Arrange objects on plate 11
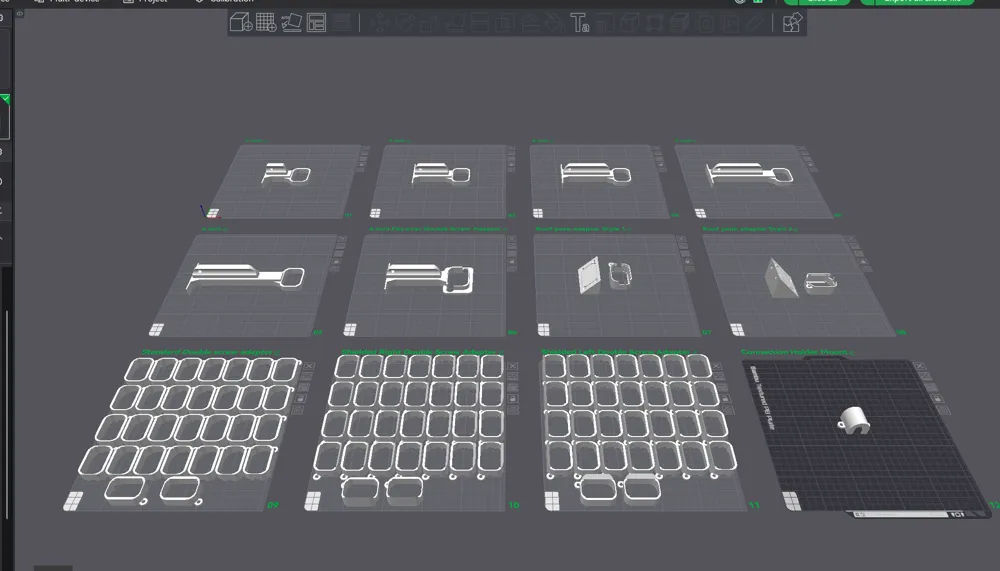Viewport: 1000px width, 571px height. (722, 388)
